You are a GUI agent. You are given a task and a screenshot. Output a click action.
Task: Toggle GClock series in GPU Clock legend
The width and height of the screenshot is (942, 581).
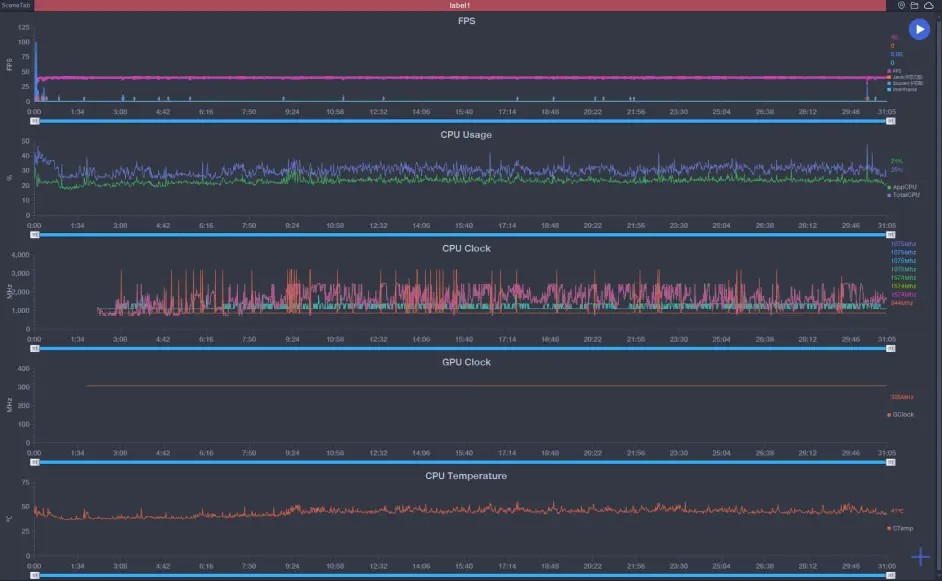point(901,415)
